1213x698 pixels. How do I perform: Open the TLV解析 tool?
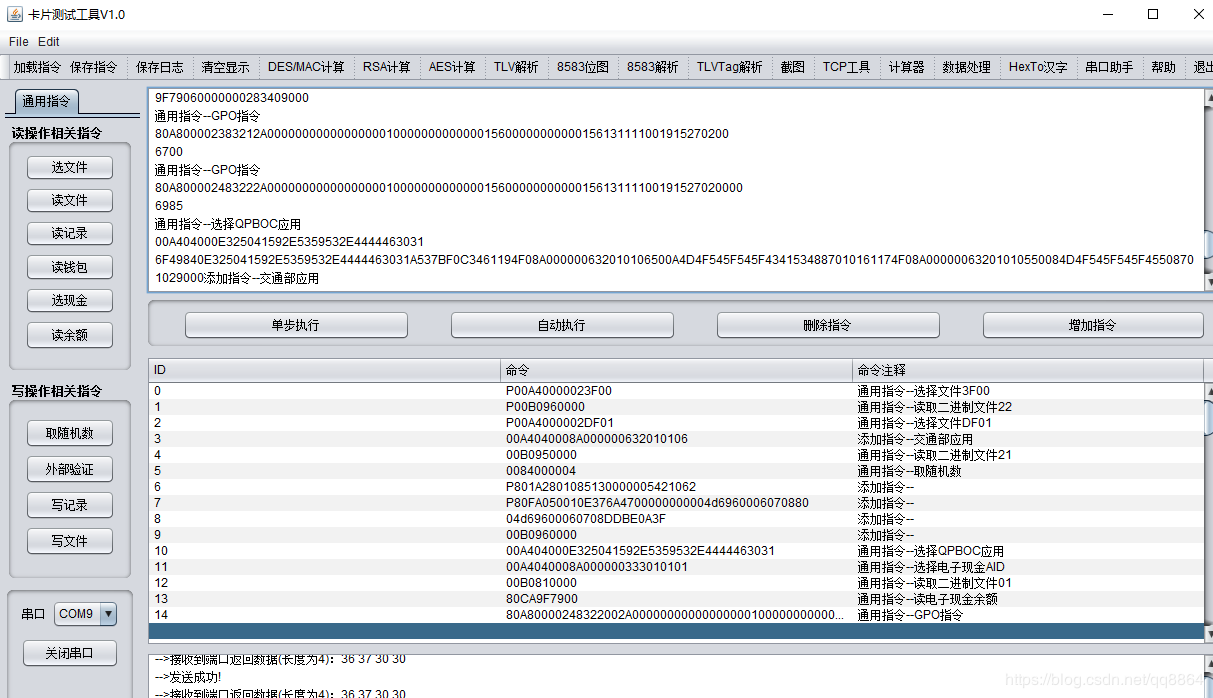(516, 67)
